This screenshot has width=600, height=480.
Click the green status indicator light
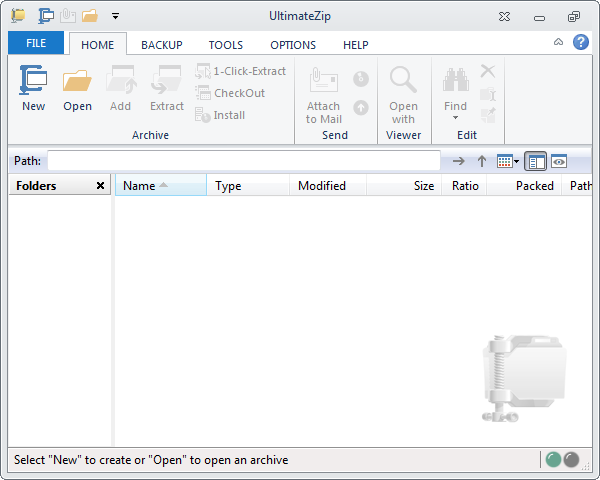tap(552, 460)
